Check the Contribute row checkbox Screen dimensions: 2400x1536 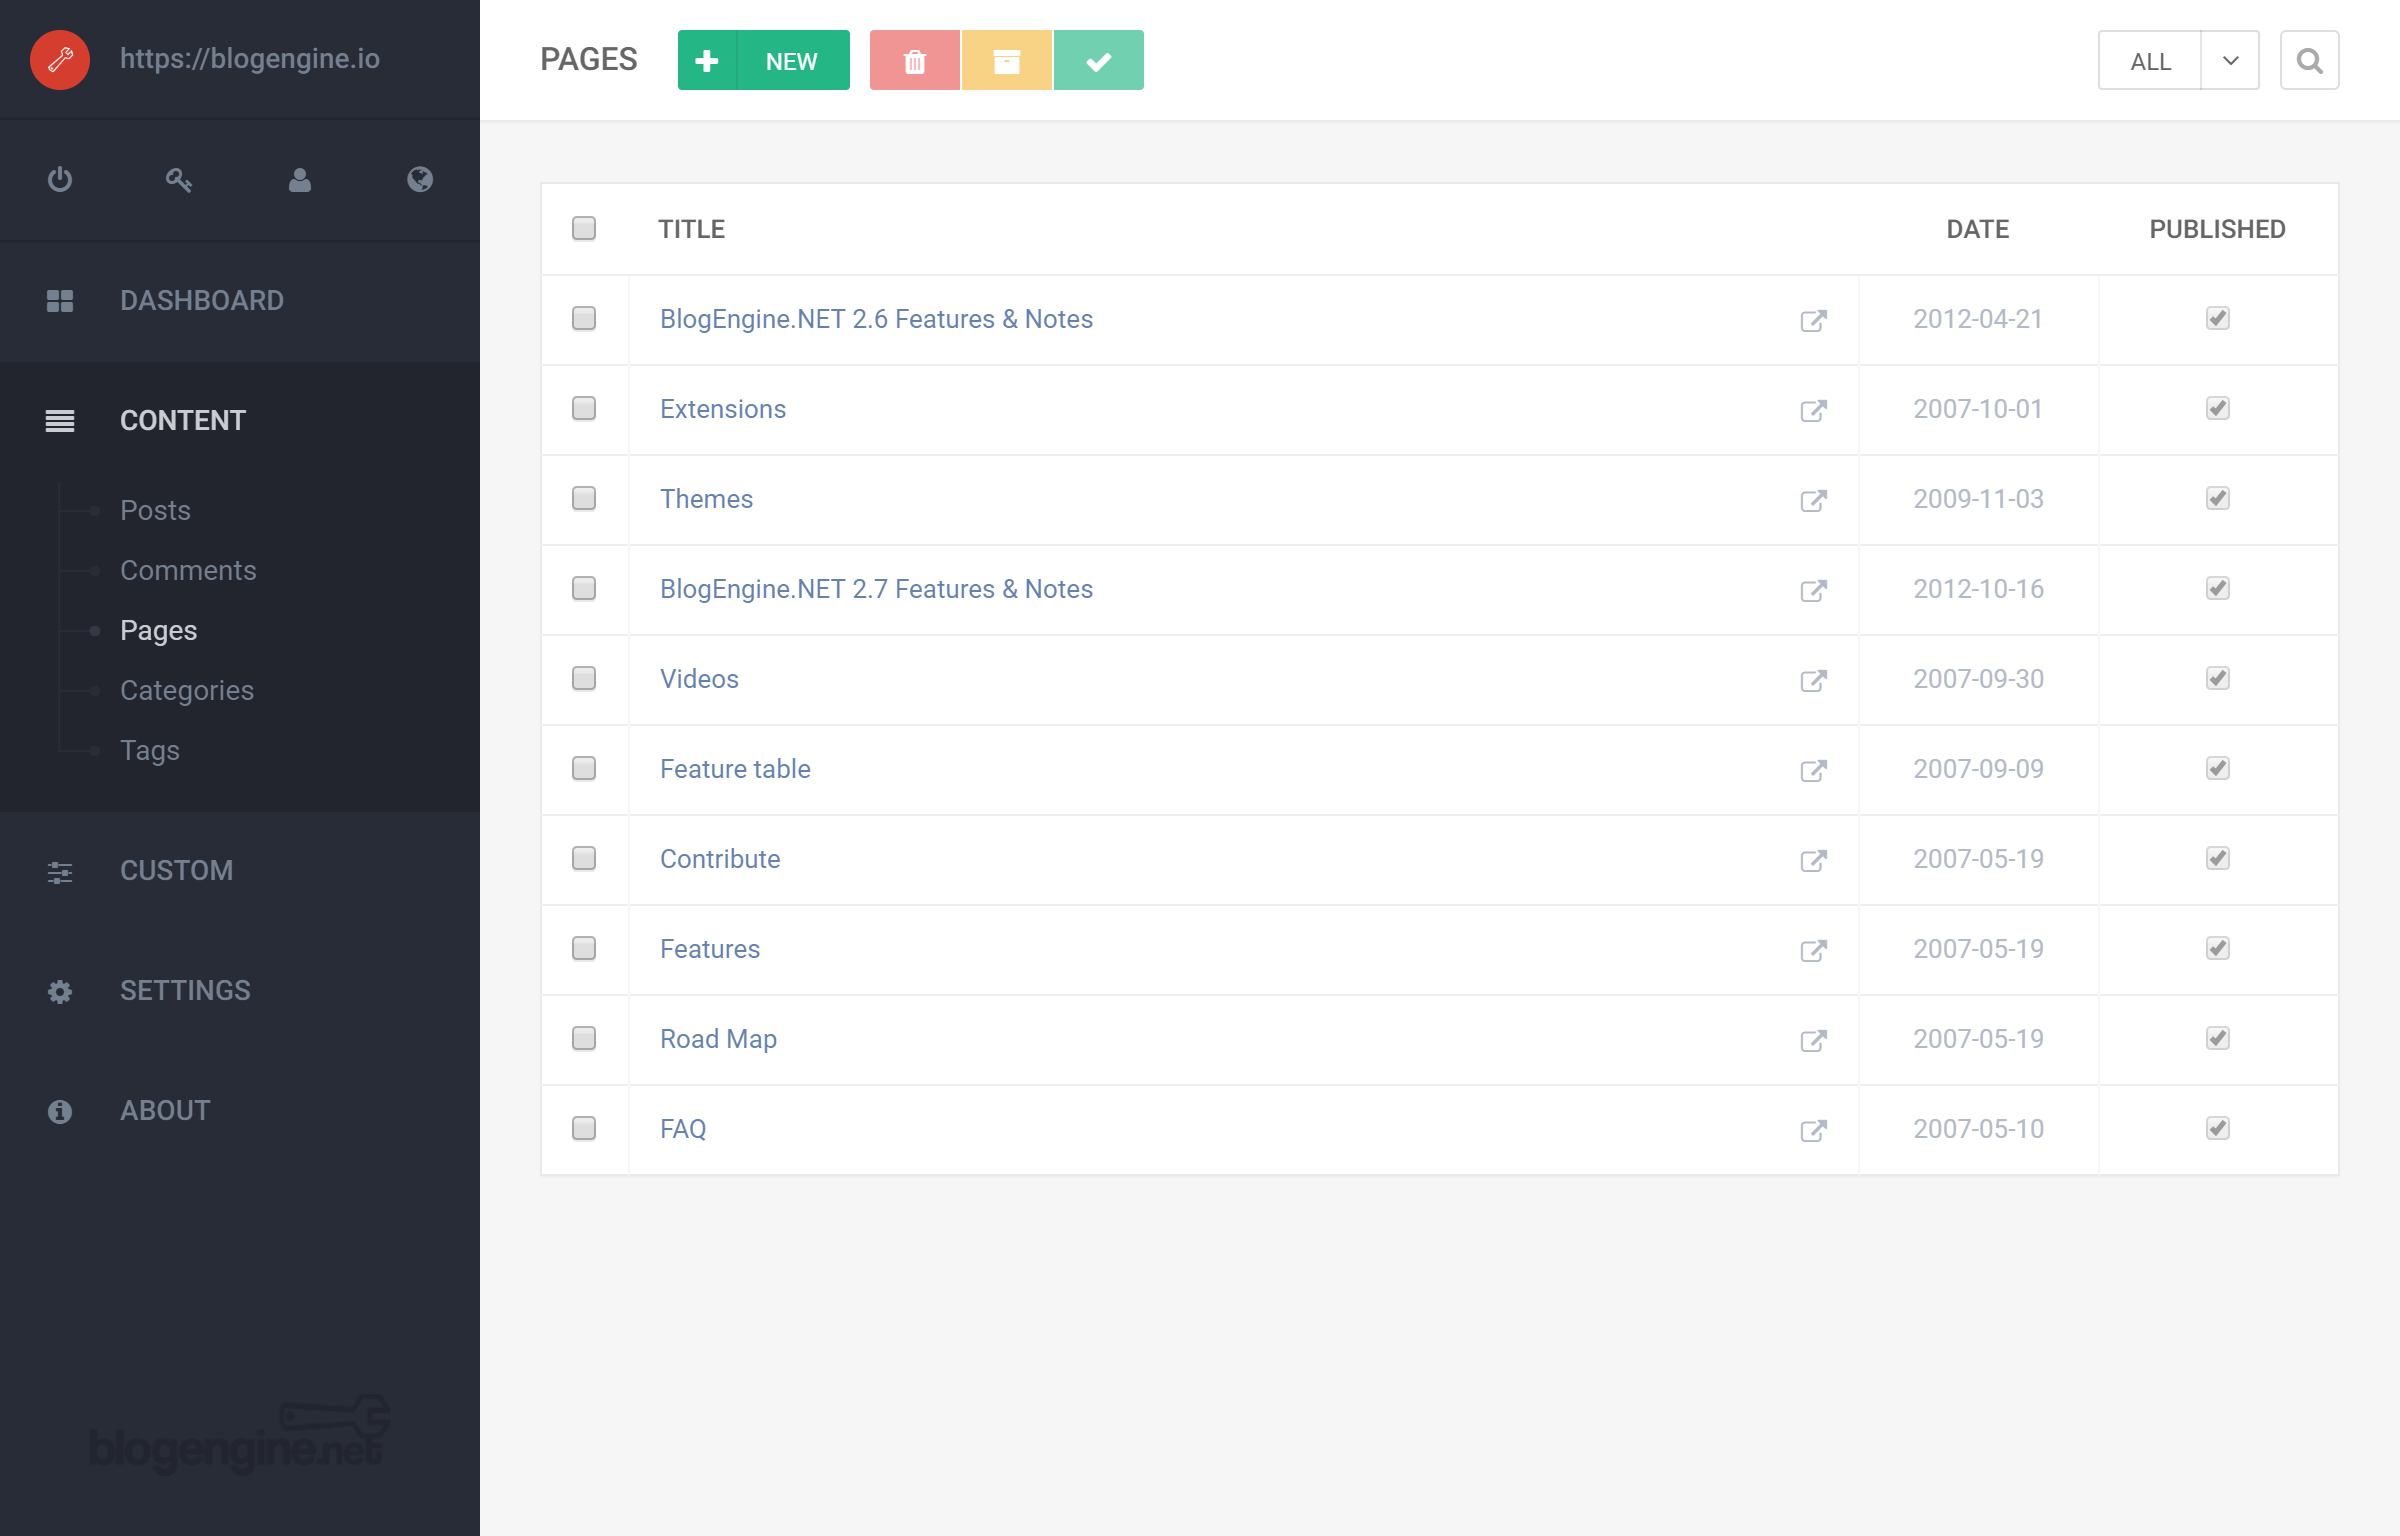pyautogui.click(x=584, y=859)
